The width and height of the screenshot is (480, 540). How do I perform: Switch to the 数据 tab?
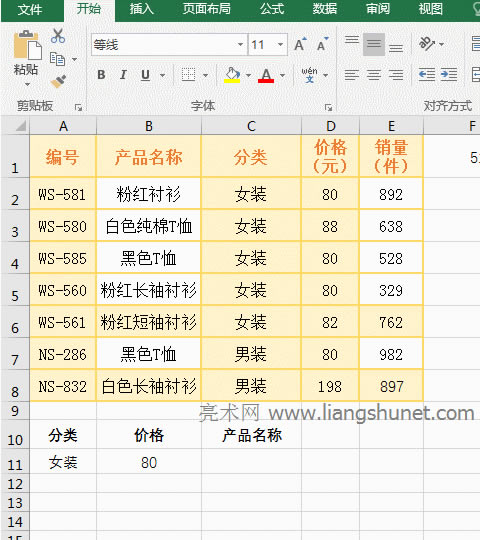(325, 9)
